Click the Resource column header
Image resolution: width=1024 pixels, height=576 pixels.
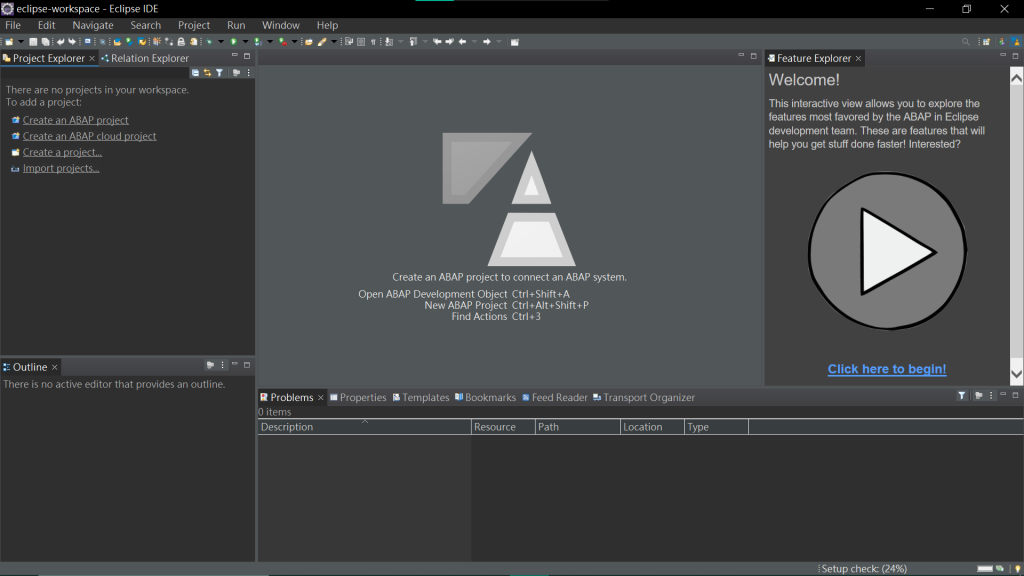click(x=503, y=426)
